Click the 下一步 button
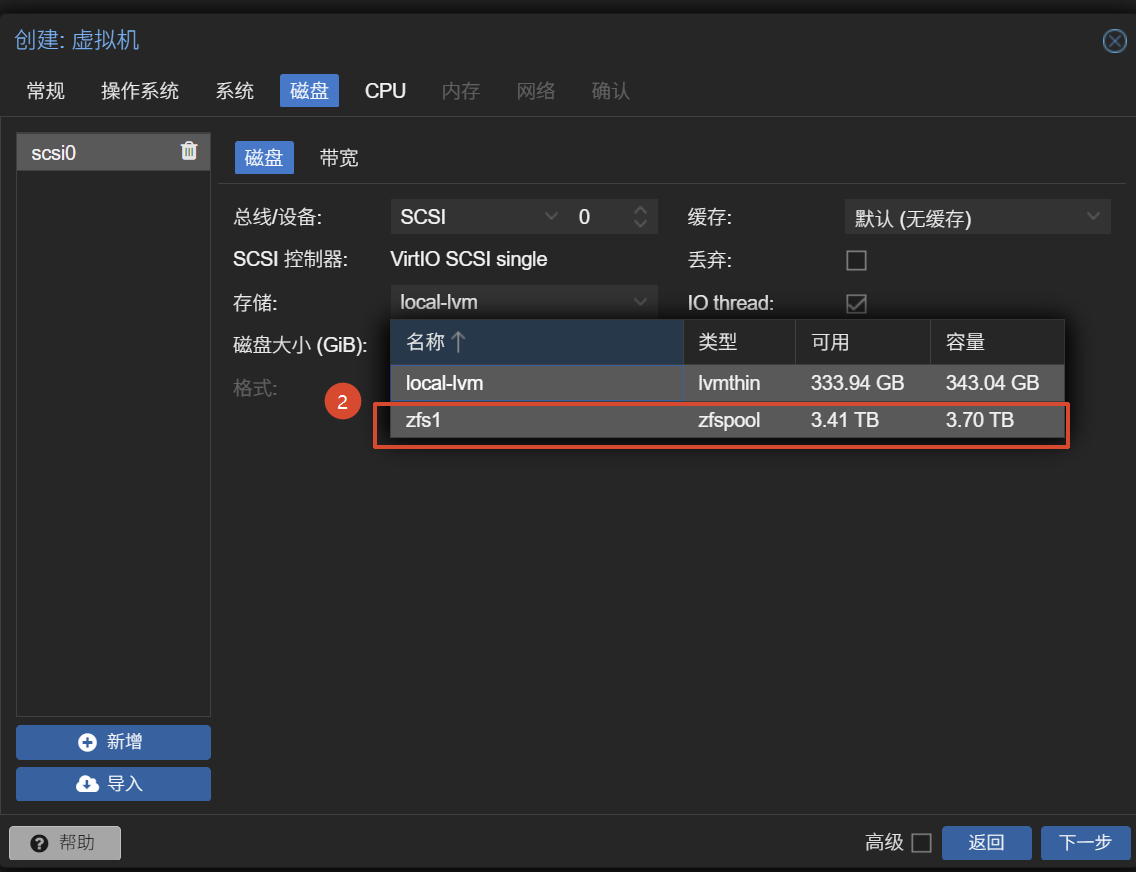 [1085, 842]
